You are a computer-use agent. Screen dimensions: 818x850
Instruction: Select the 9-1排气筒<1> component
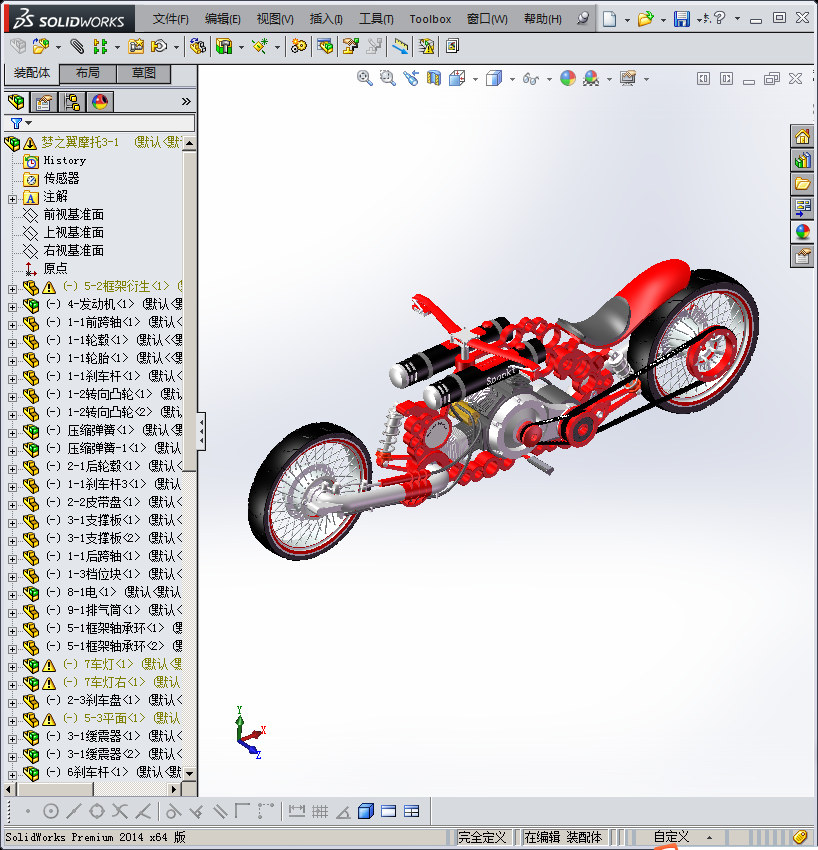click(x=104, y=610)
